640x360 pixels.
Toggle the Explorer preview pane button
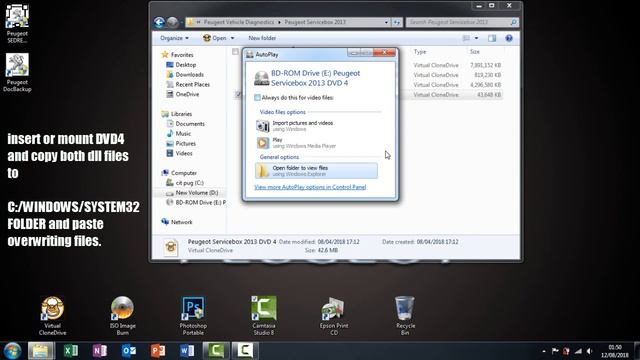pyautogui.click(x=492, y=38)
